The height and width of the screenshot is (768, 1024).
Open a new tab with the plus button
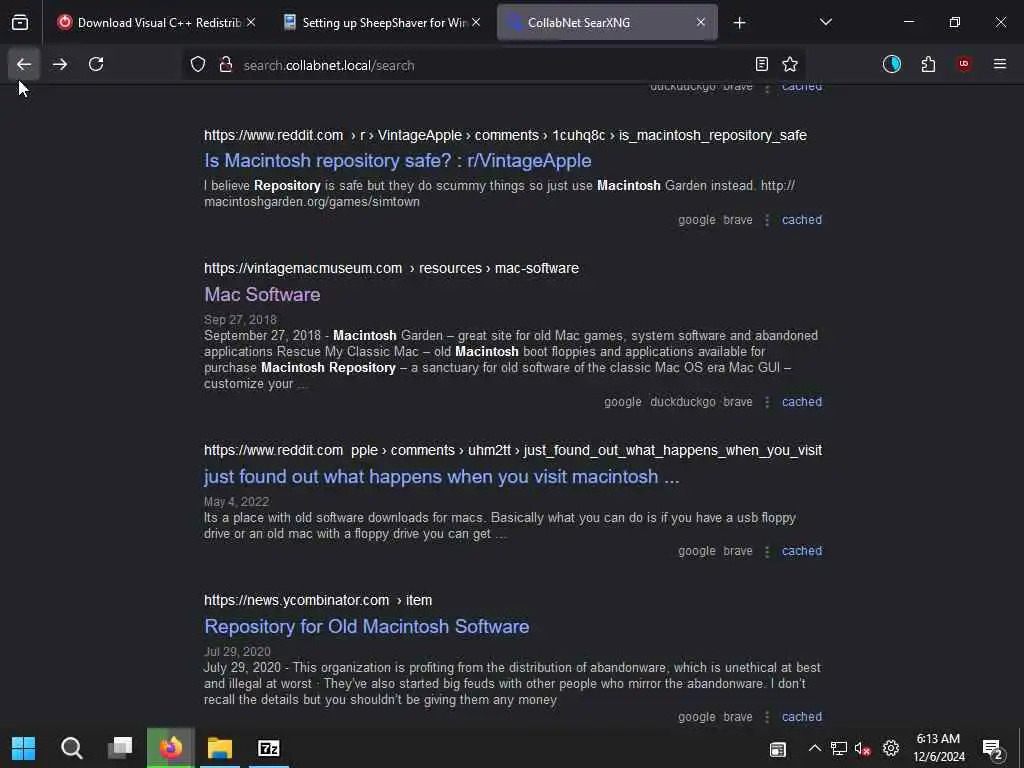[739, 23]
